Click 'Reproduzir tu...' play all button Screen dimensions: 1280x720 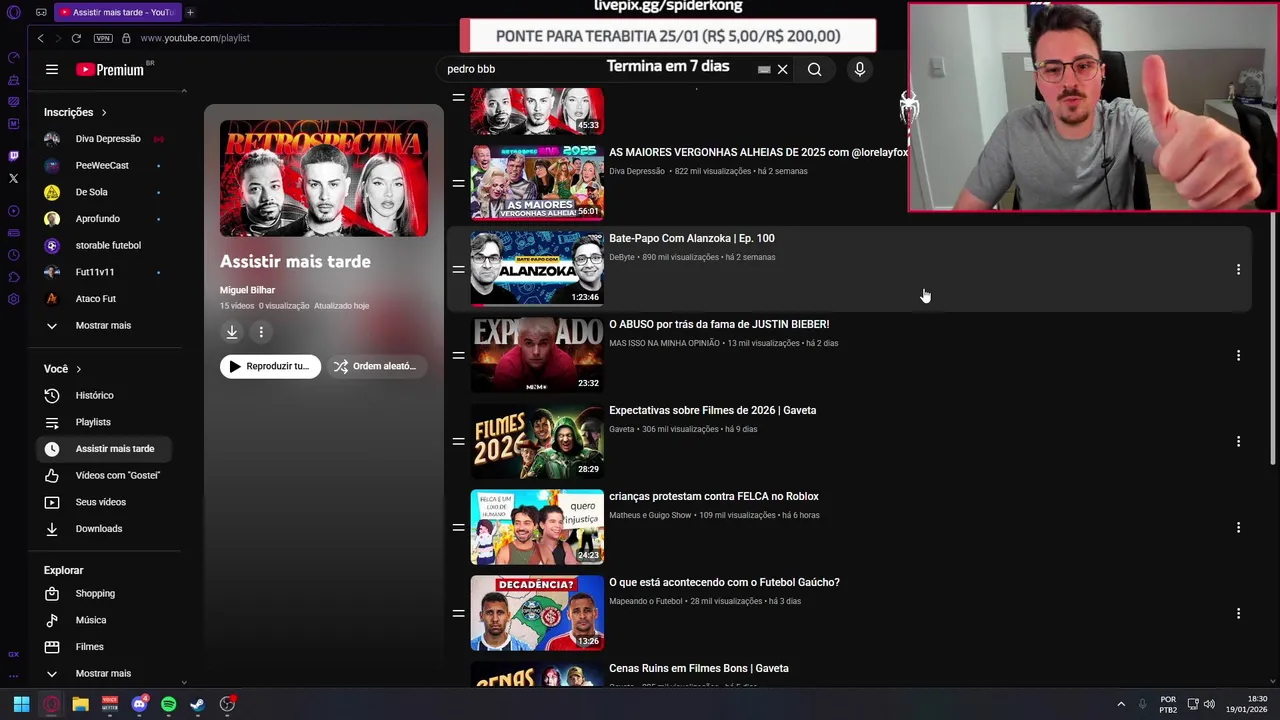point(270,366)
